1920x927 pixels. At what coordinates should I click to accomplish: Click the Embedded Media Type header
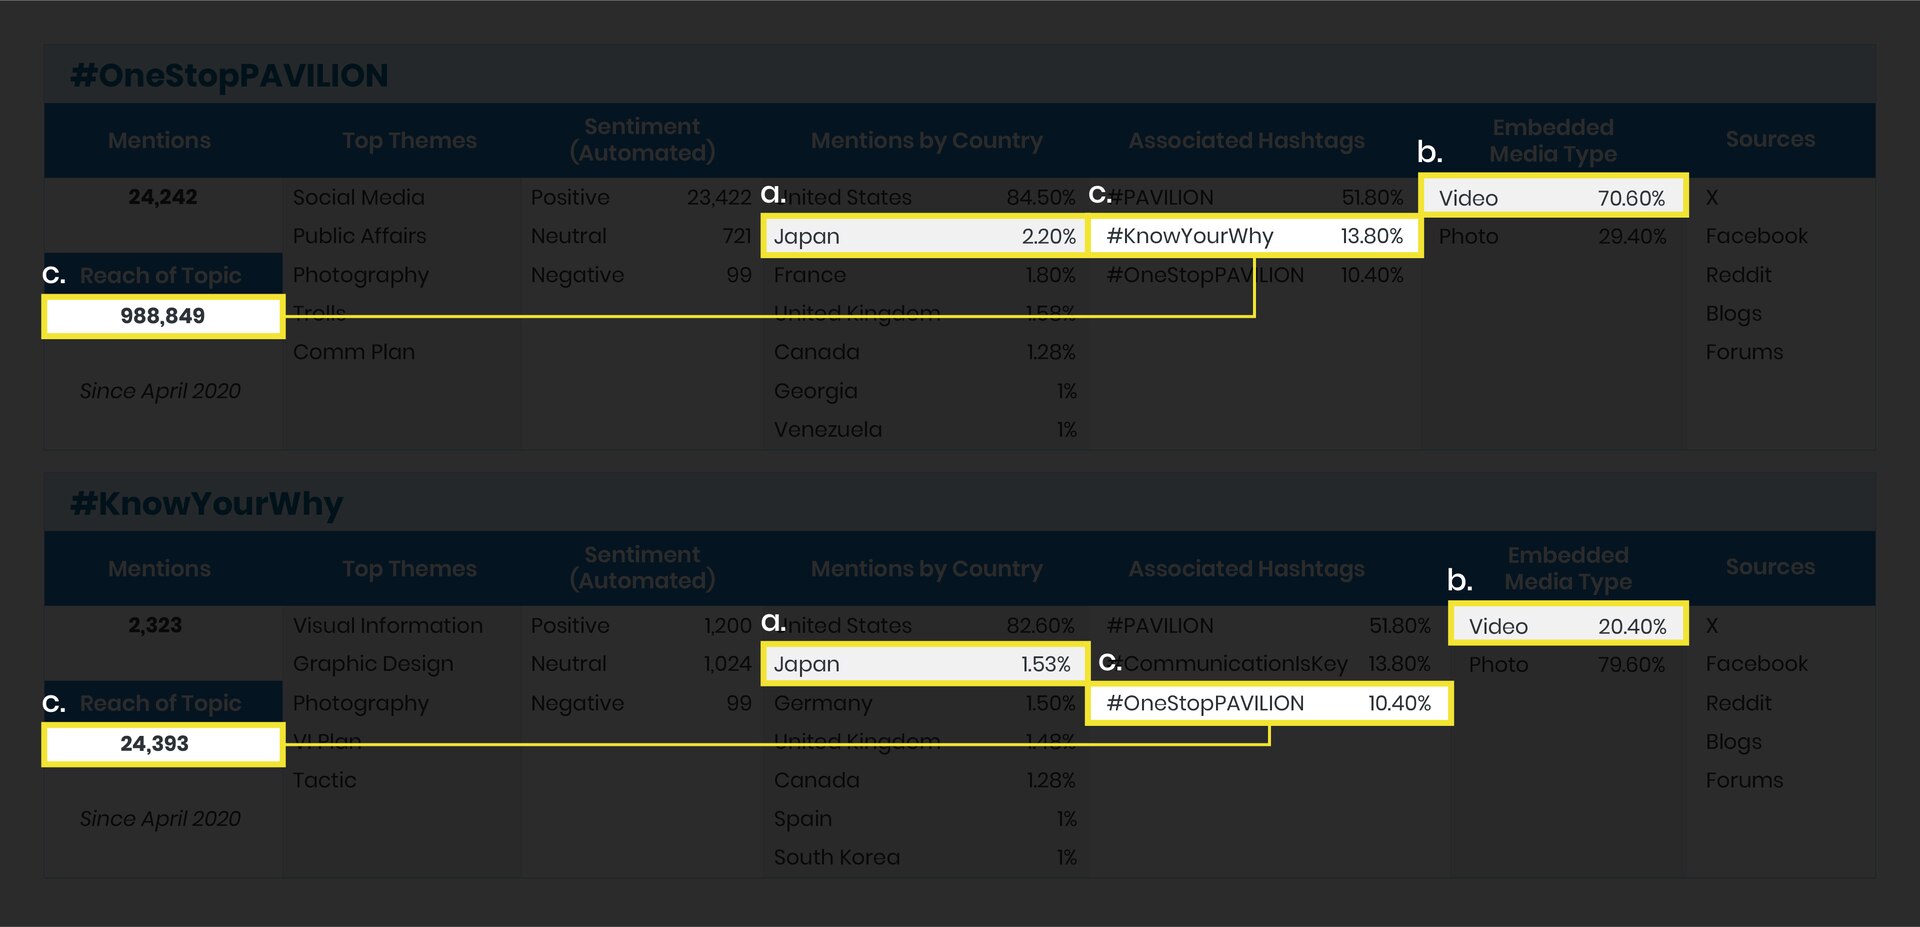click(1553, 140)
